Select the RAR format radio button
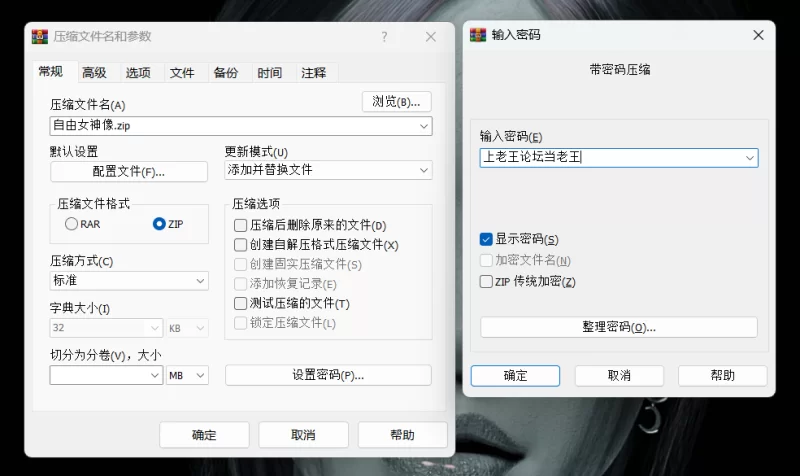The image size is (800, 476). click(71, 223)
